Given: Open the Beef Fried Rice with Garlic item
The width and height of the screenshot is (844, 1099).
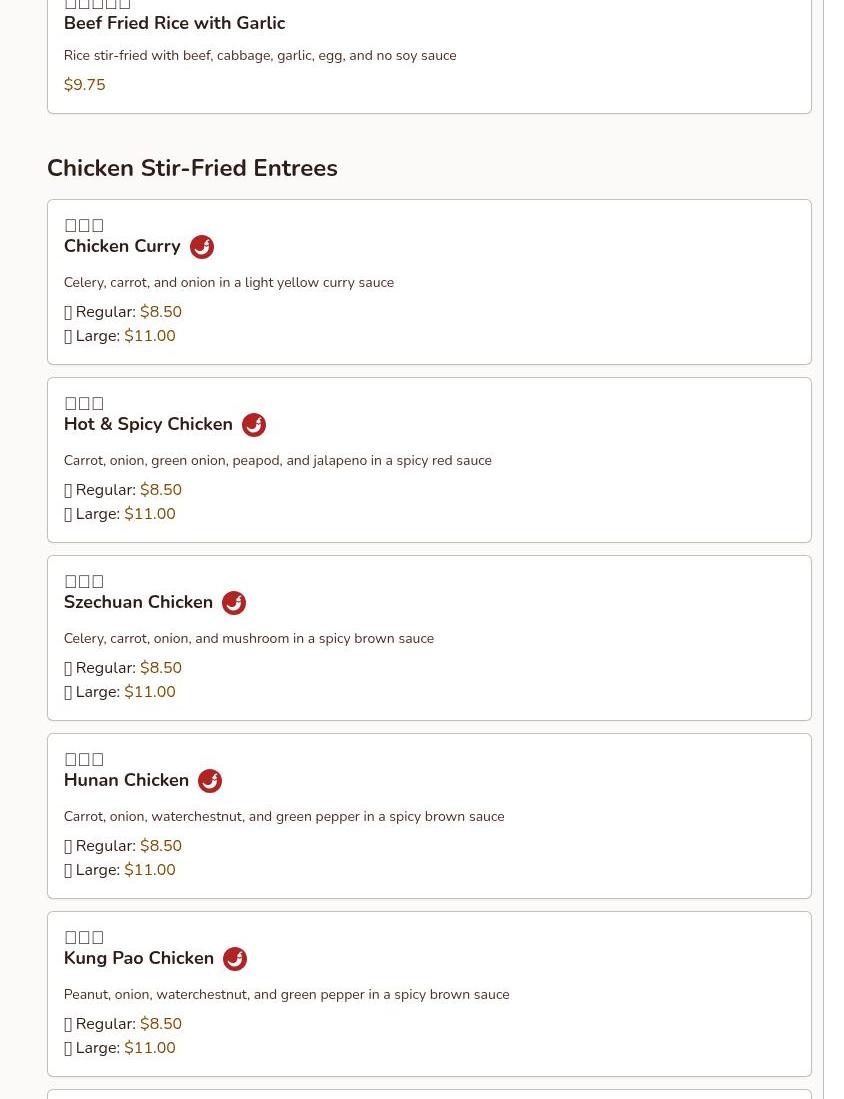Looking at the screenshot, I should 174,23.
